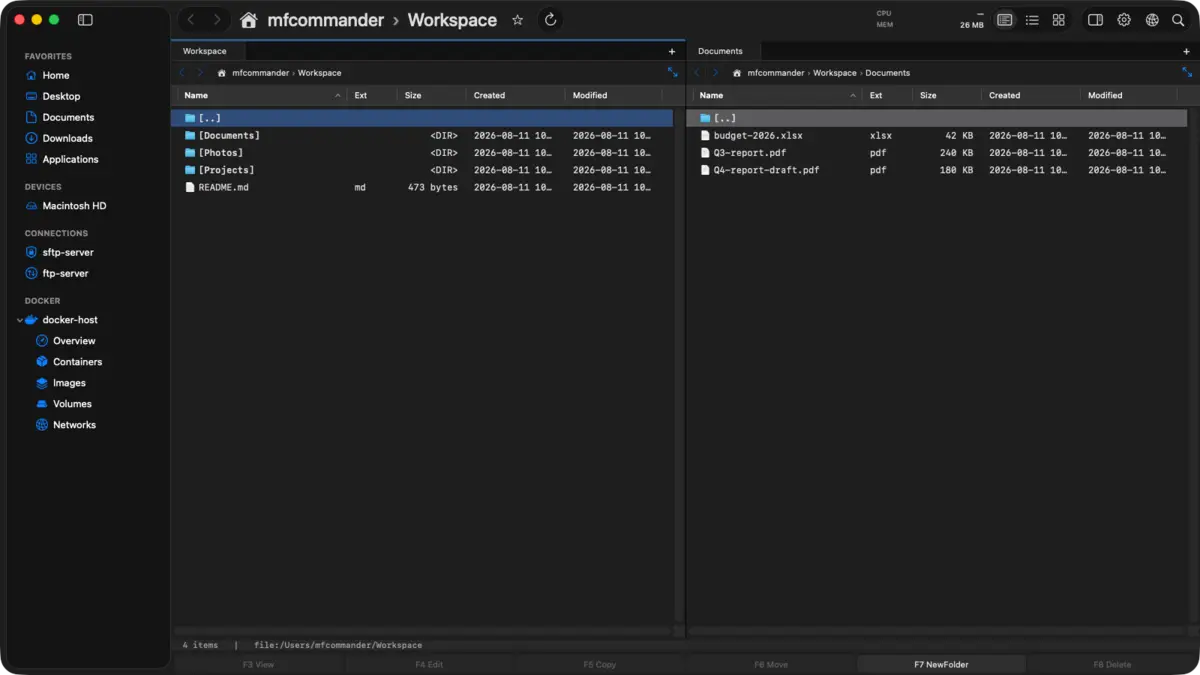Viewport: 1200px width, 675px height.
Task: Select README.md file
Action: point(422,187)
